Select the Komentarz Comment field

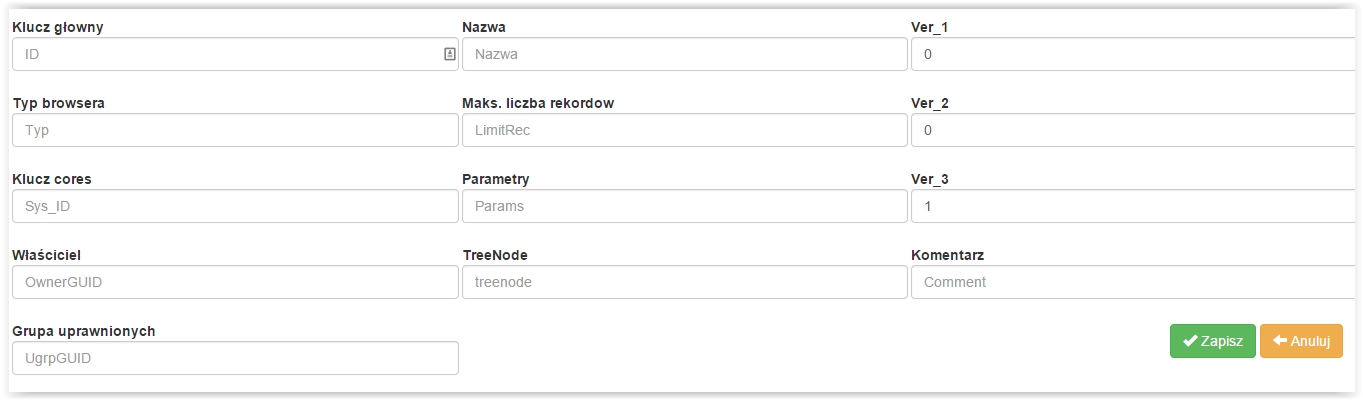tap(1137, 282)
